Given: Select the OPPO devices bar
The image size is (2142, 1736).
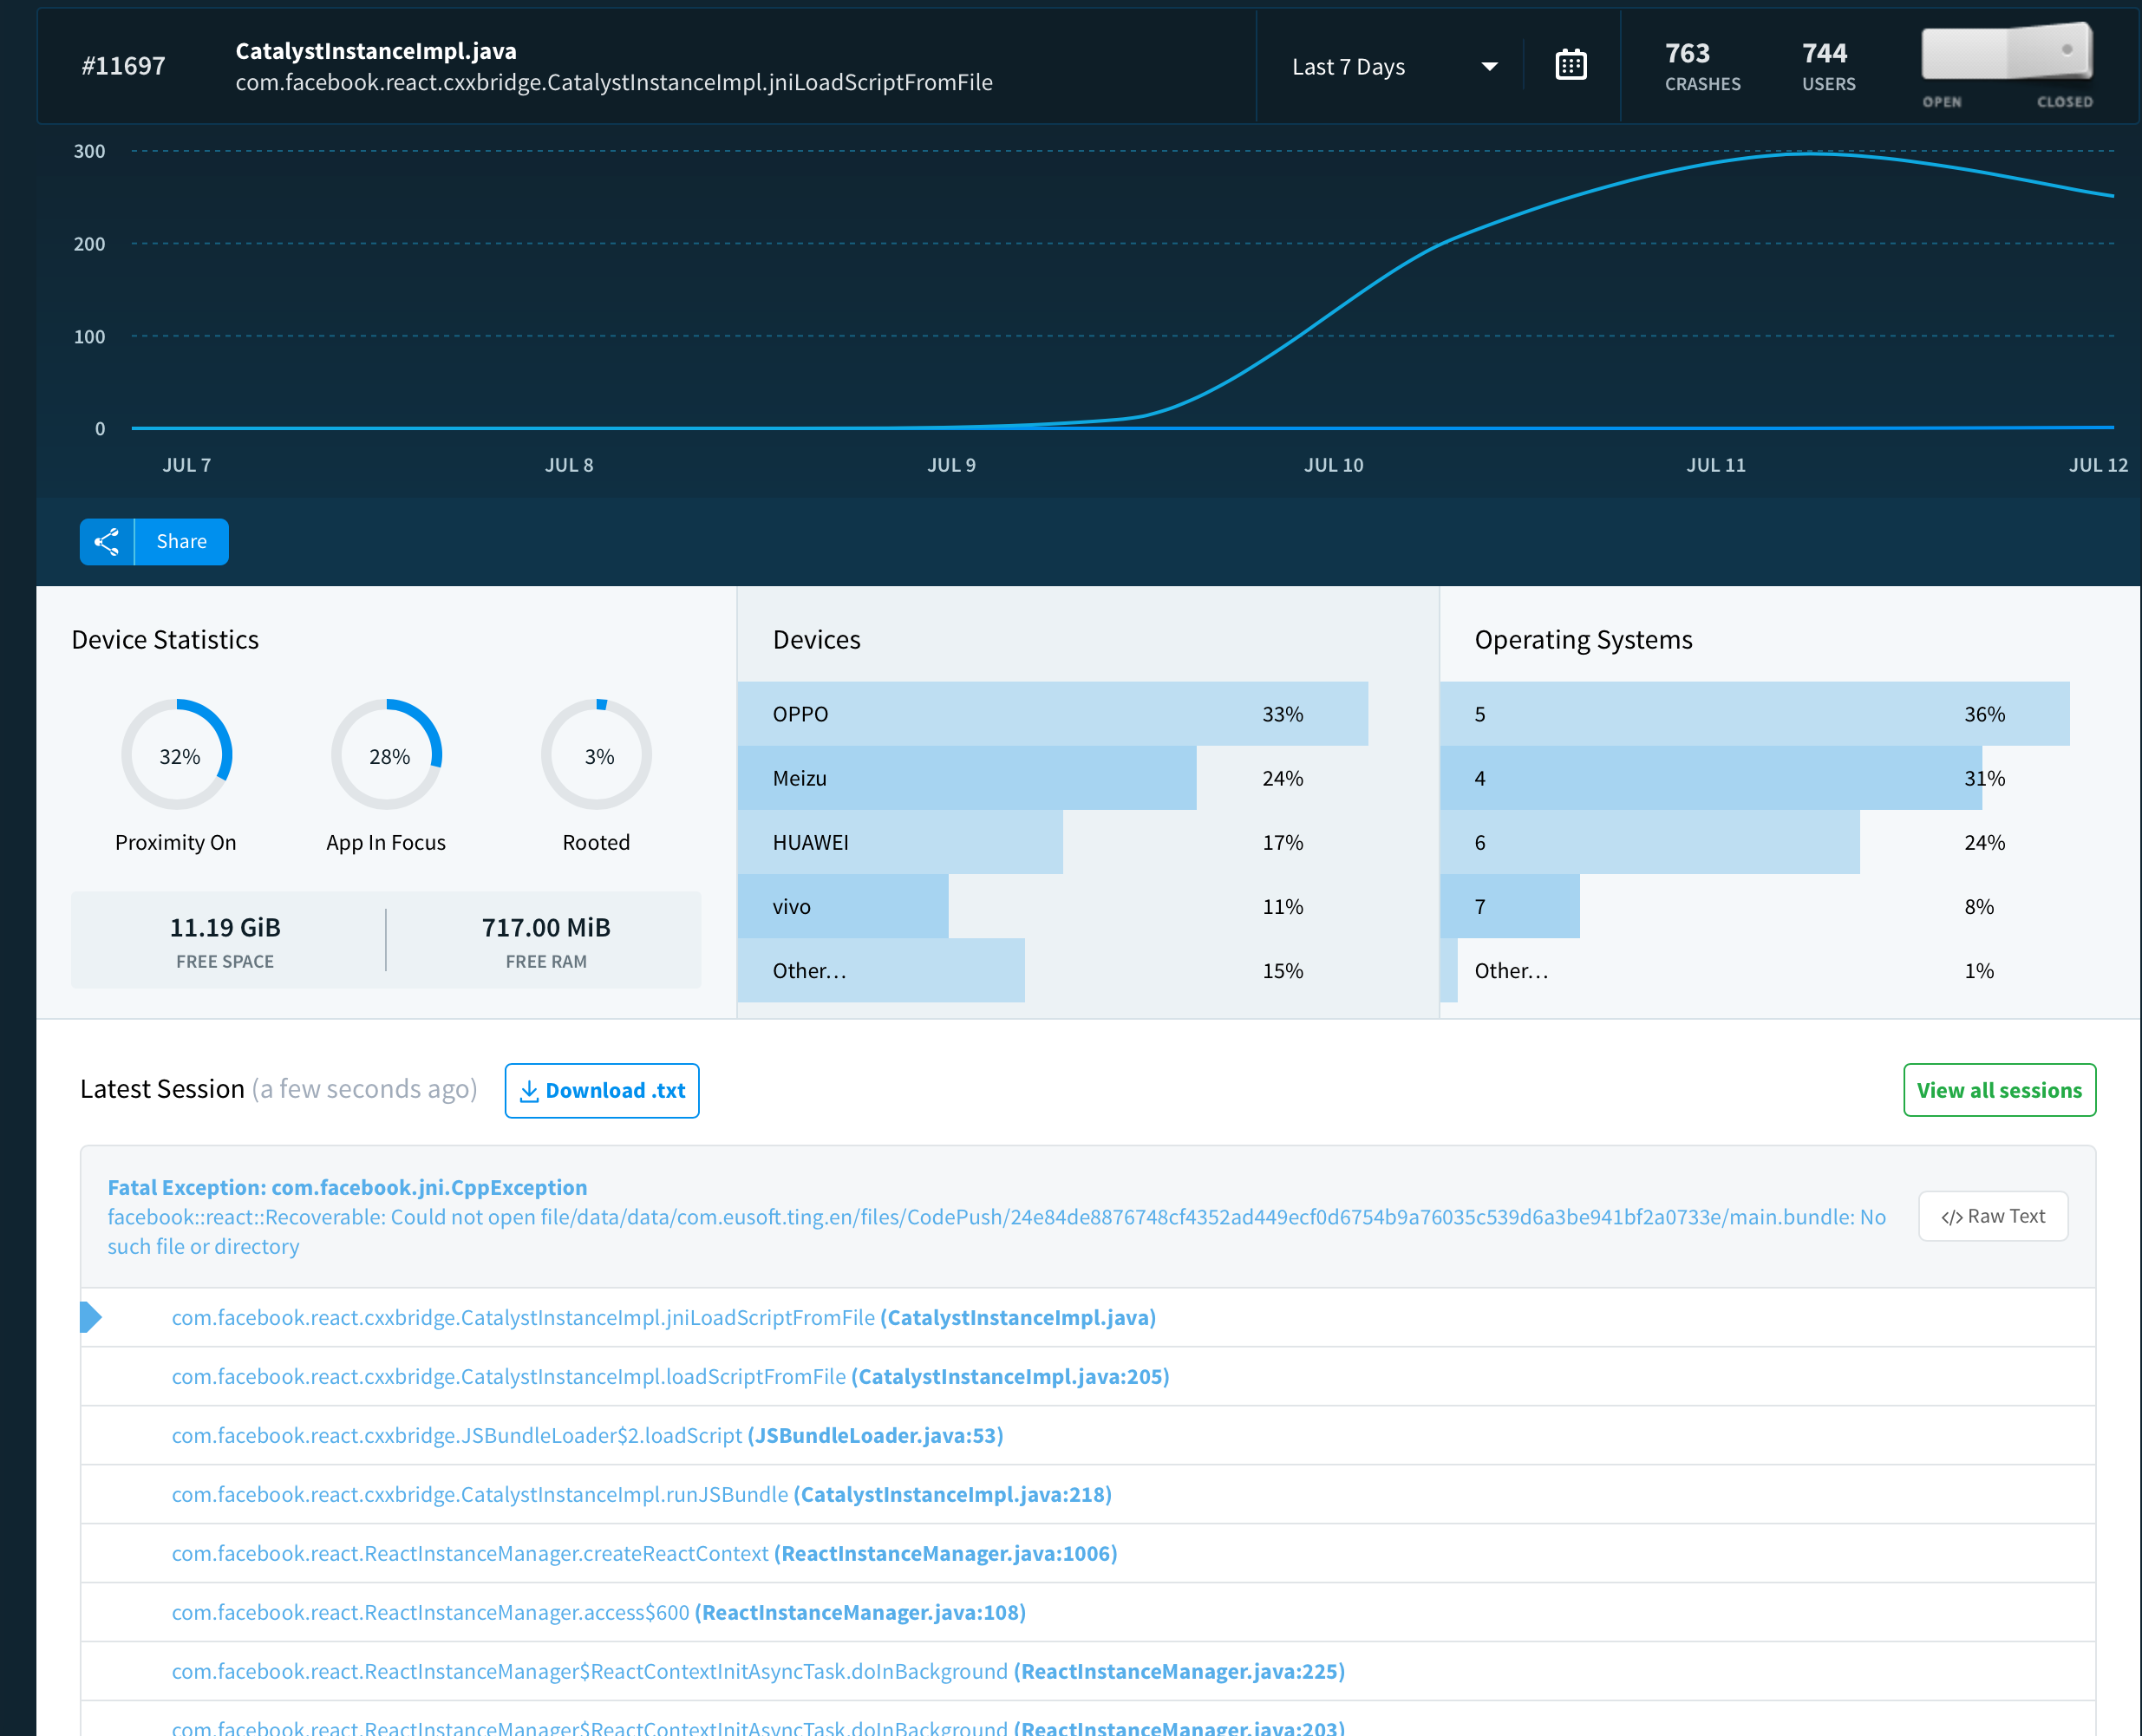Looking at the screenshot, I should click(x=1052, y=714).
